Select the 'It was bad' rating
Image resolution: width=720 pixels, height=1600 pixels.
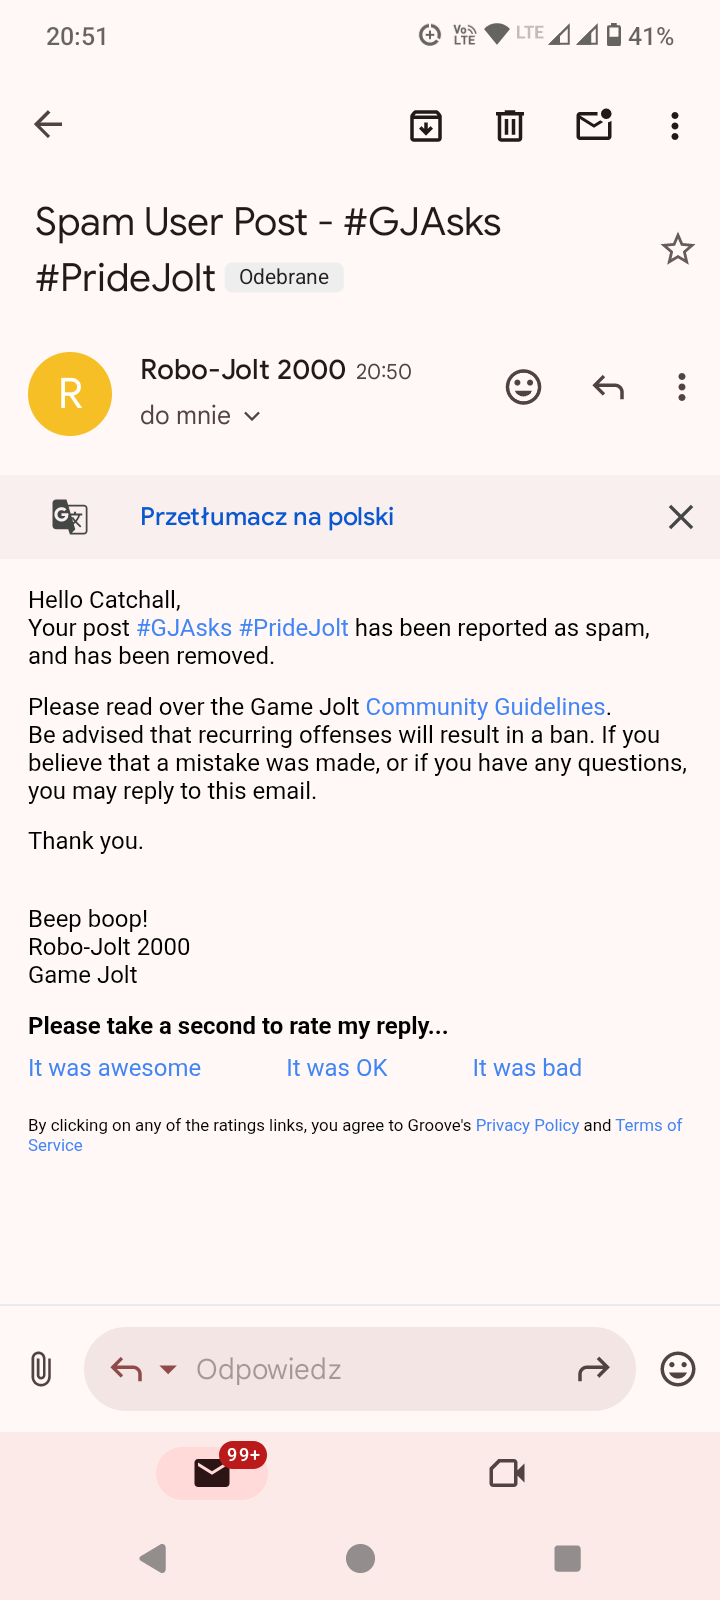coord(527,1068)
